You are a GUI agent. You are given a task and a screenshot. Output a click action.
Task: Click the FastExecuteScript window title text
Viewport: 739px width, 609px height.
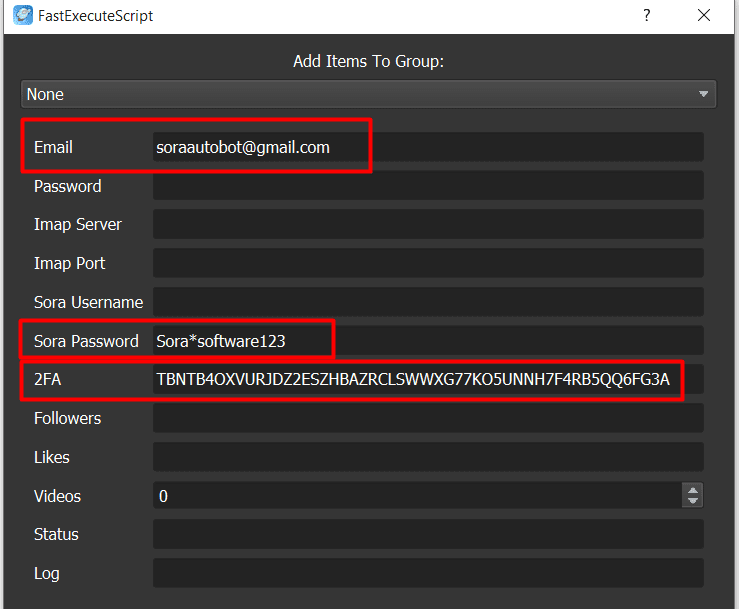point(96,16)
